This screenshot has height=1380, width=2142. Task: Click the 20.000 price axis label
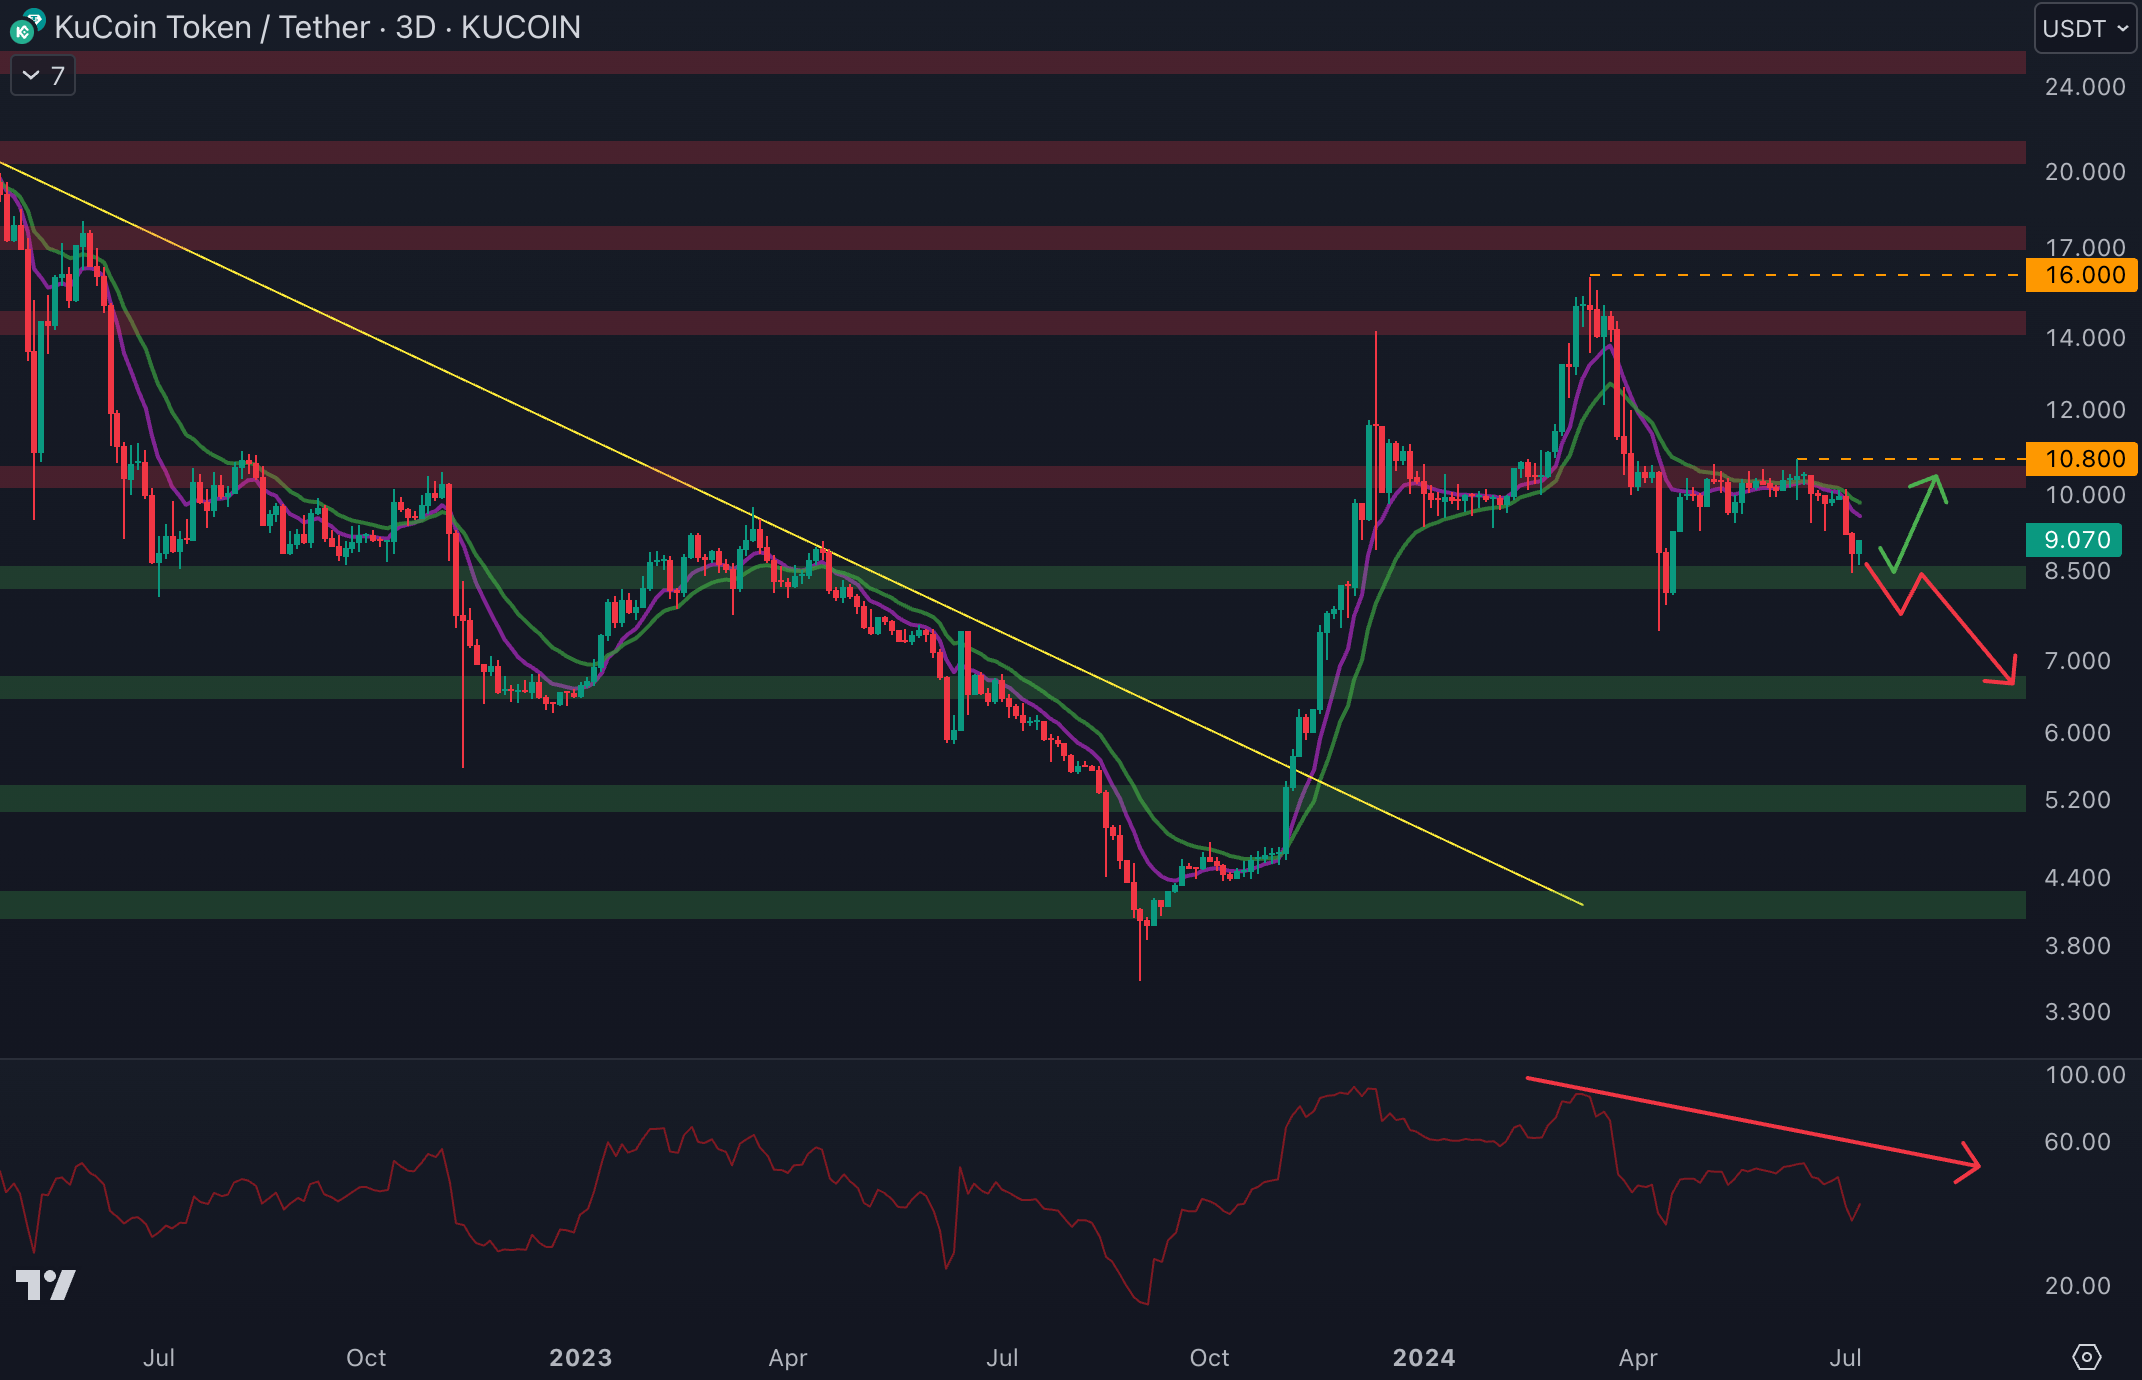(x=2084, y=172)
